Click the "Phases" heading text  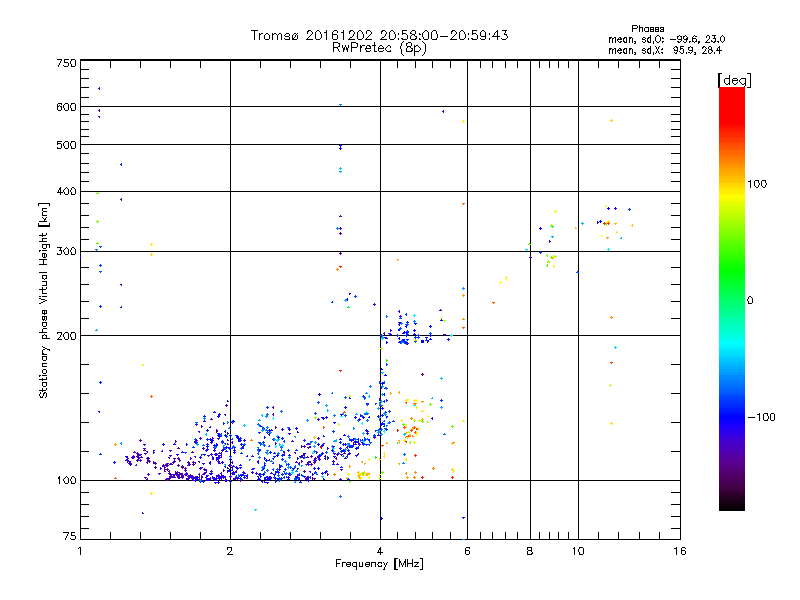click(647, 29)
